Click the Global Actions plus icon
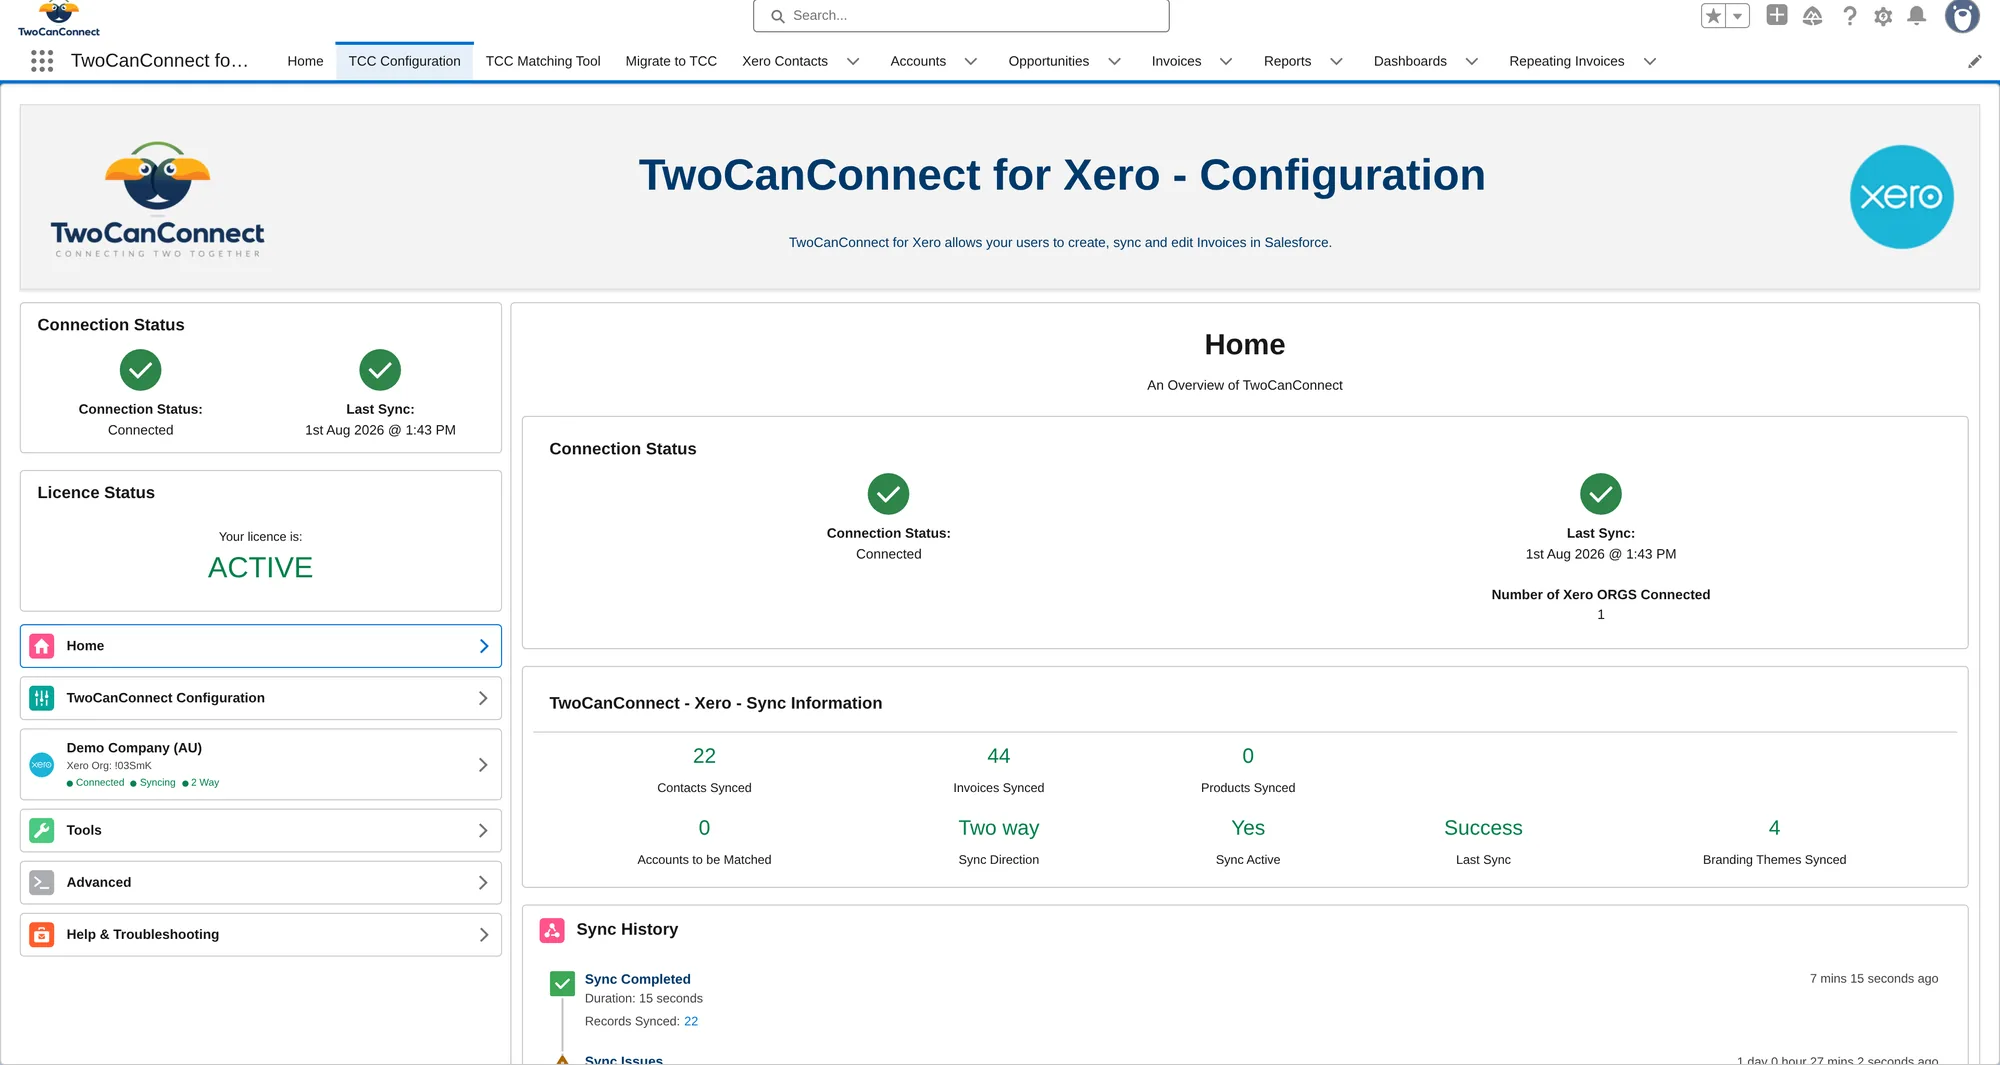The height and width of the screenshot is (1065, 2000). click(x=1777, y=15)
